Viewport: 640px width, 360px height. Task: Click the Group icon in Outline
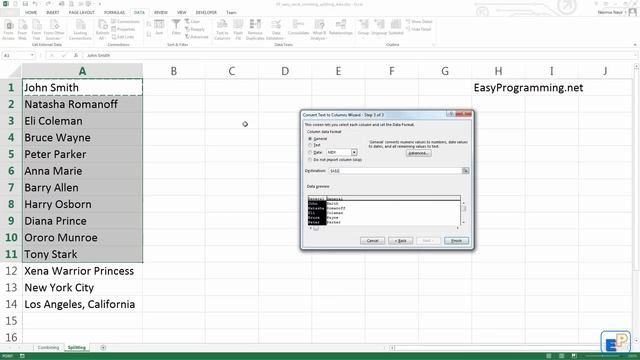(363, 28)
